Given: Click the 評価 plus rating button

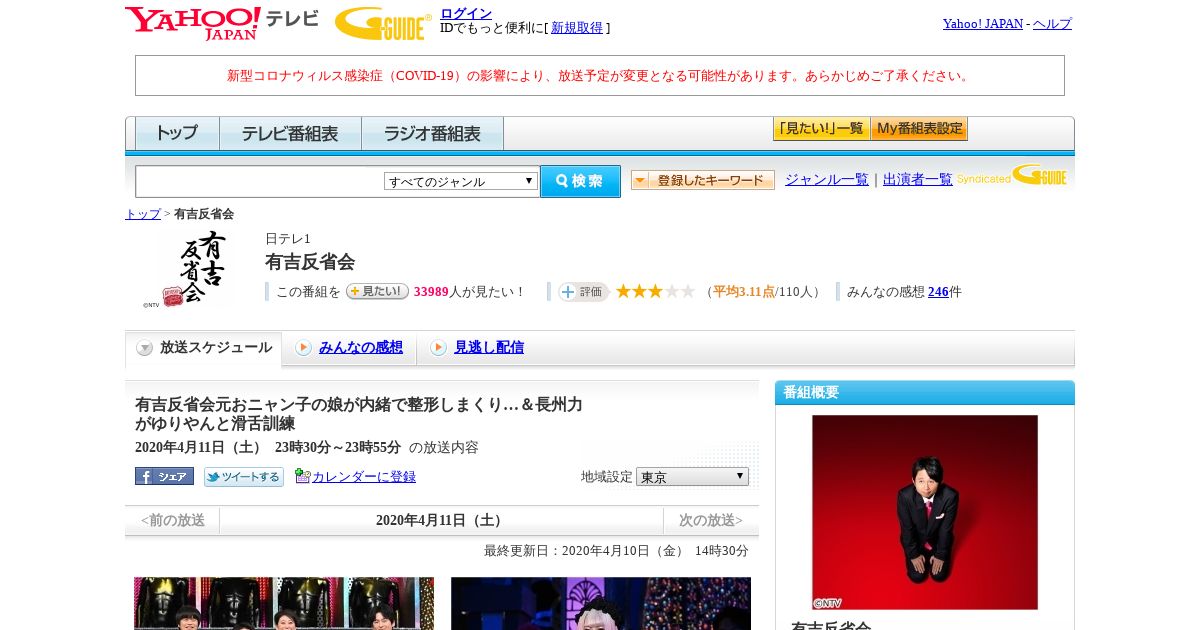Looking at the screenshot, I should tap(583, 292).
